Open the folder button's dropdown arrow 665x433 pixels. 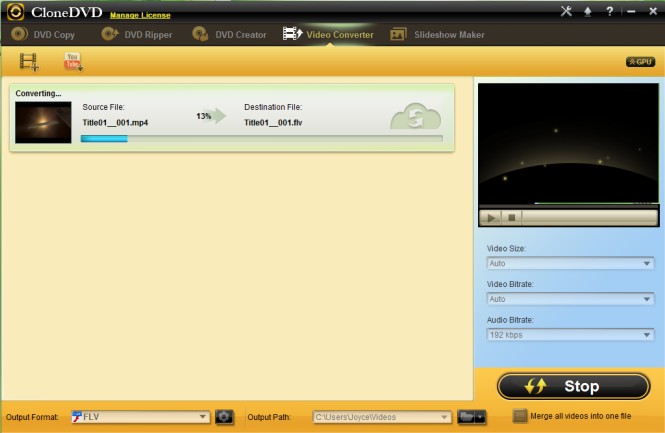[x=480, y=417]
